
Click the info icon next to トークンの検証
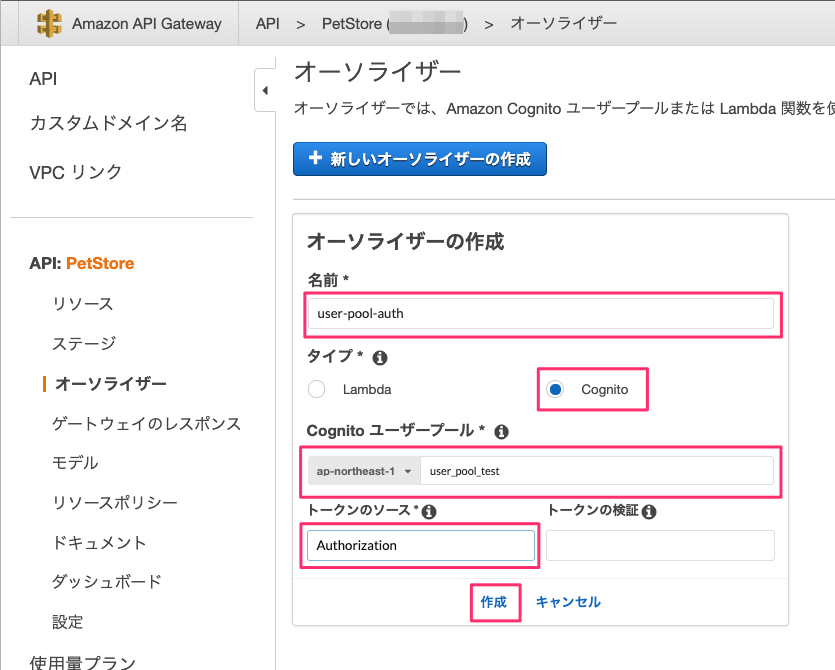(649, 512)
